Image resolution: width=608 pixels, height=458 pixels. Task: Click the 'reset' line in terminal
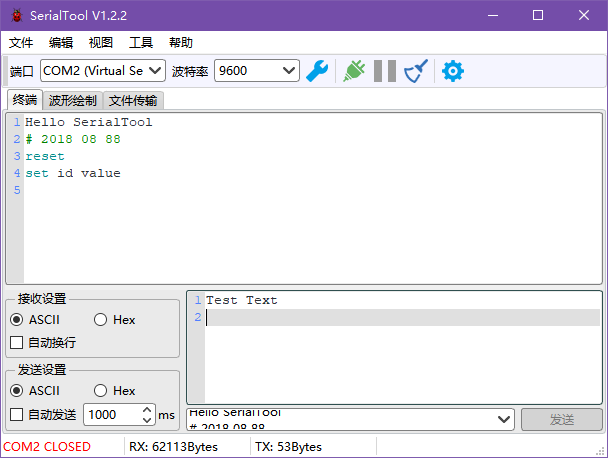point(45,156)
